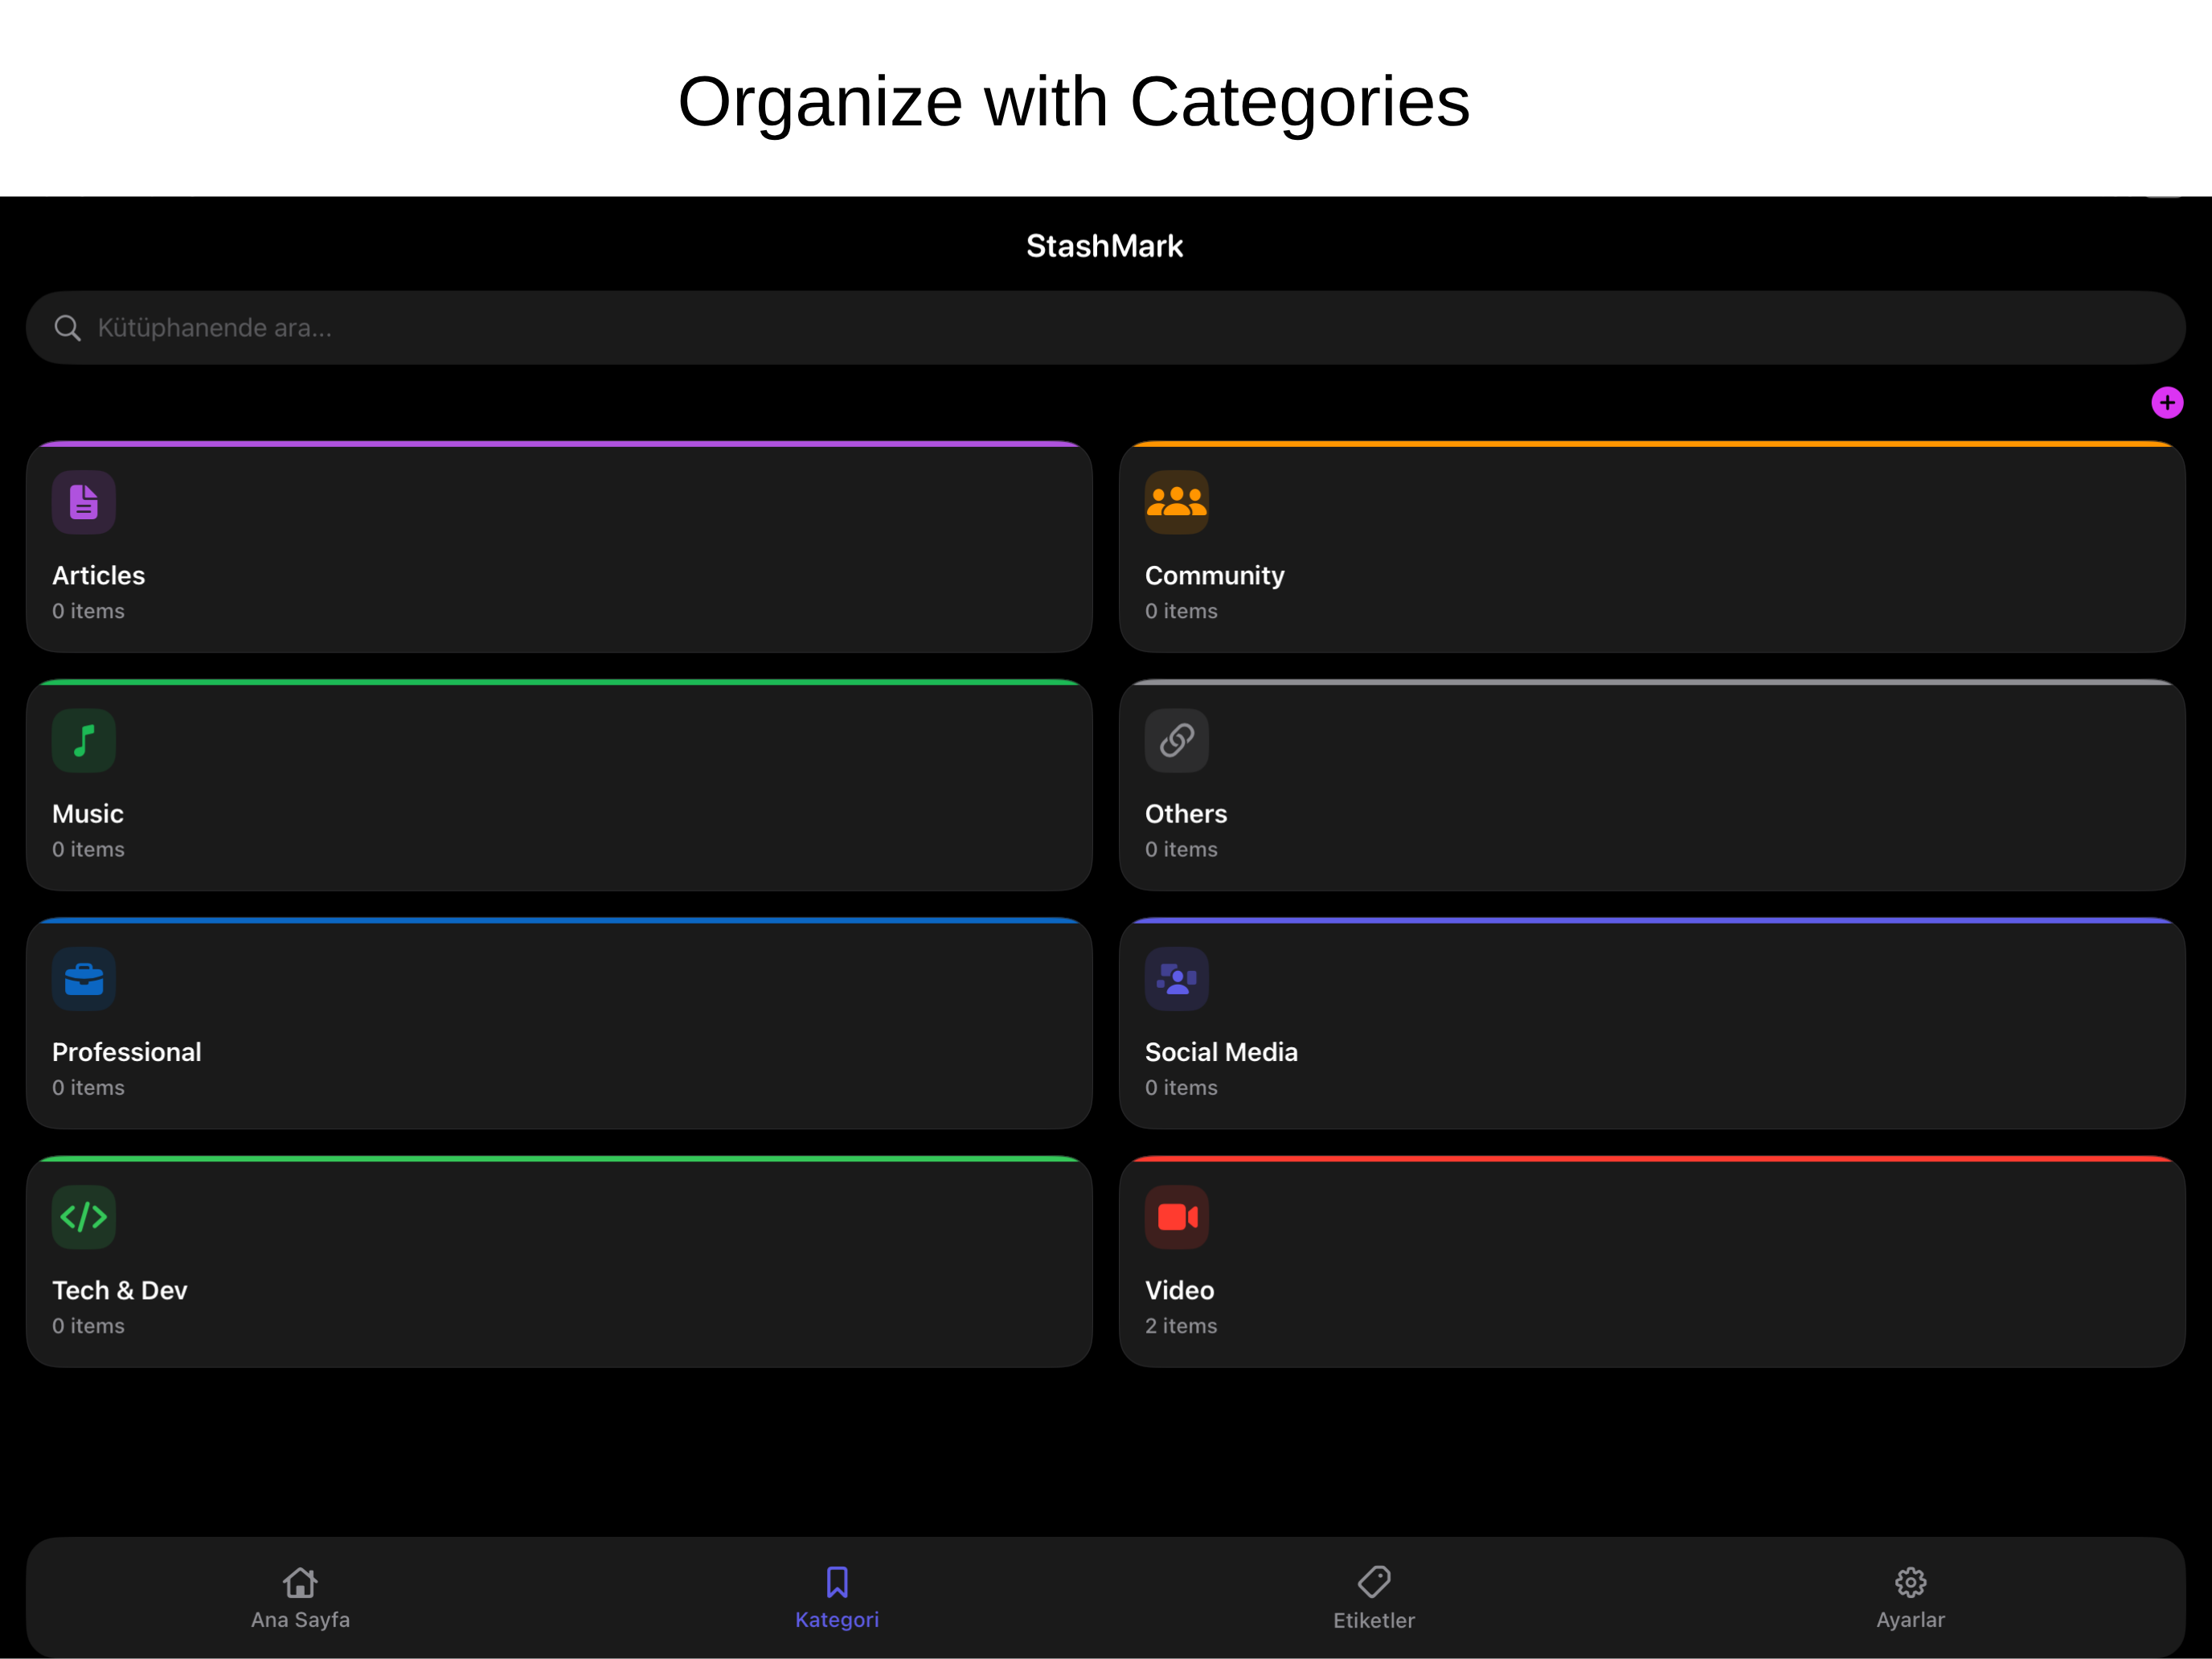Click the Professional briefcase icon
Viewport: 2212px width, 1659px height.
(84, 979)
